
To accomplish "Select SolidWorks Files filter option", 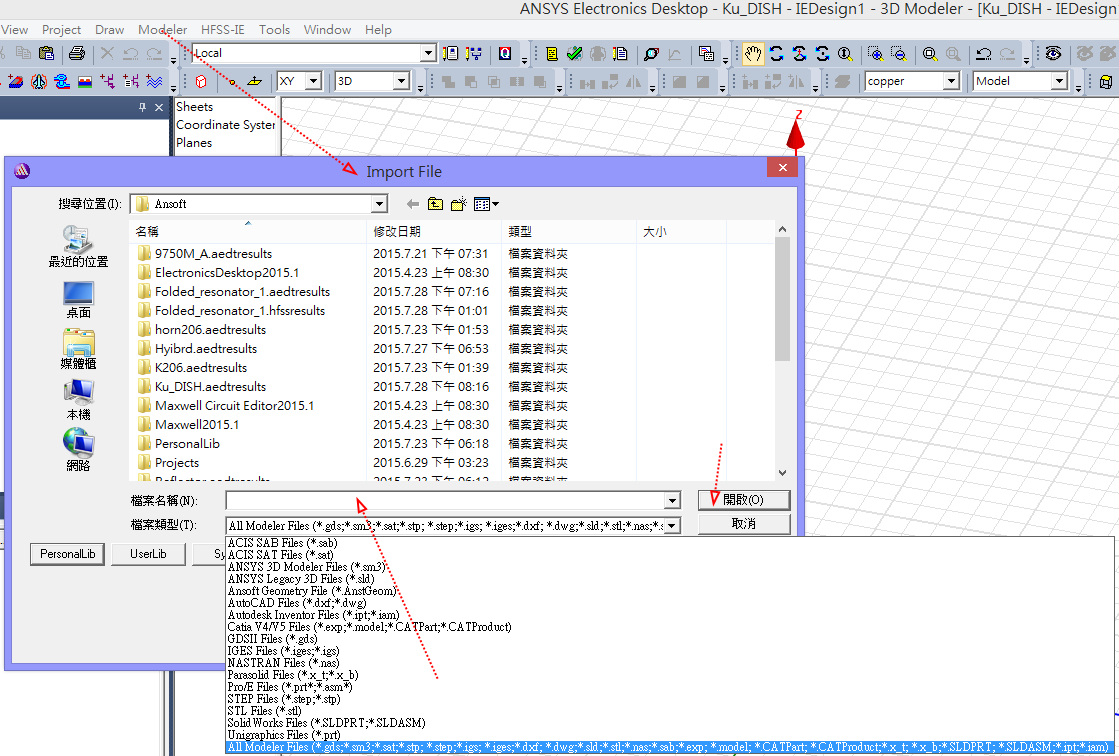I will 326,722.
